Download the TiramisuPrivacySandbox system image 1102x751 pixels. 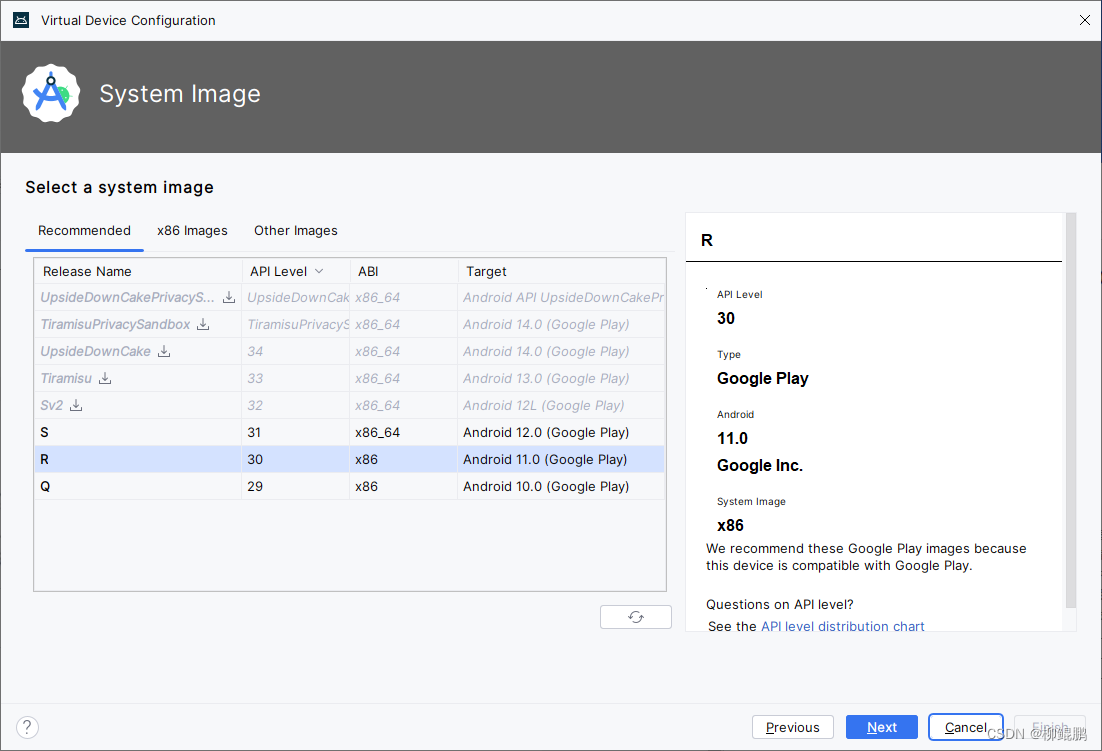coord(203,324)
